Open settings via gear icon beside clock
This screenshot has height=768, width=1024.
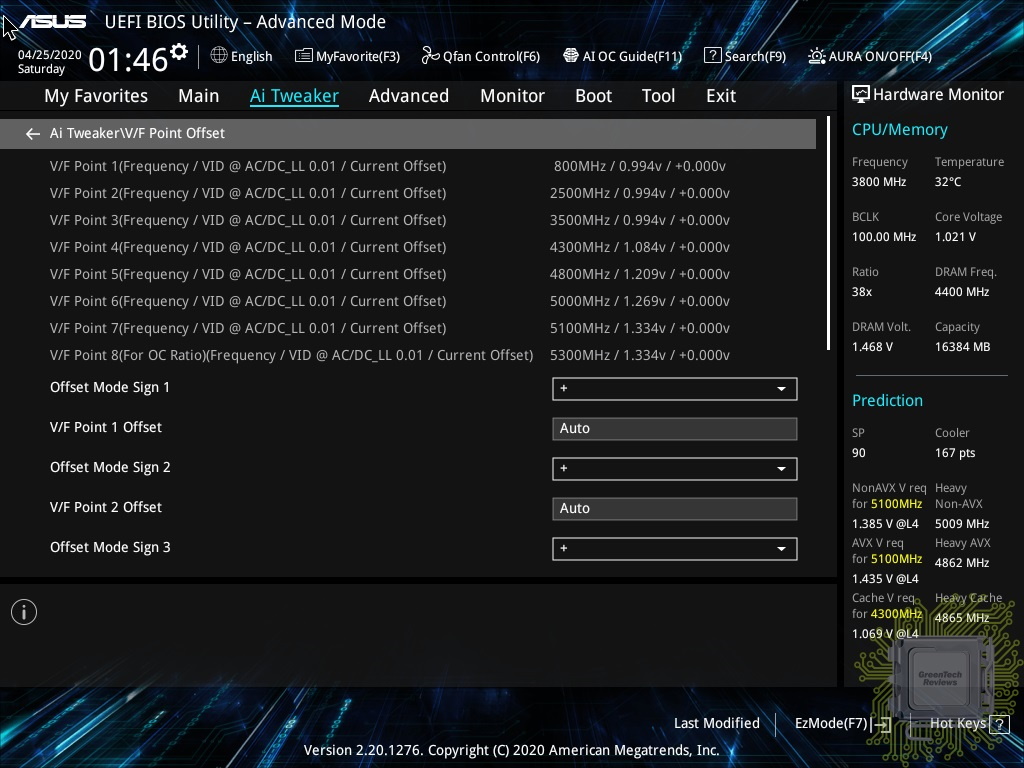tap(179, 52)
